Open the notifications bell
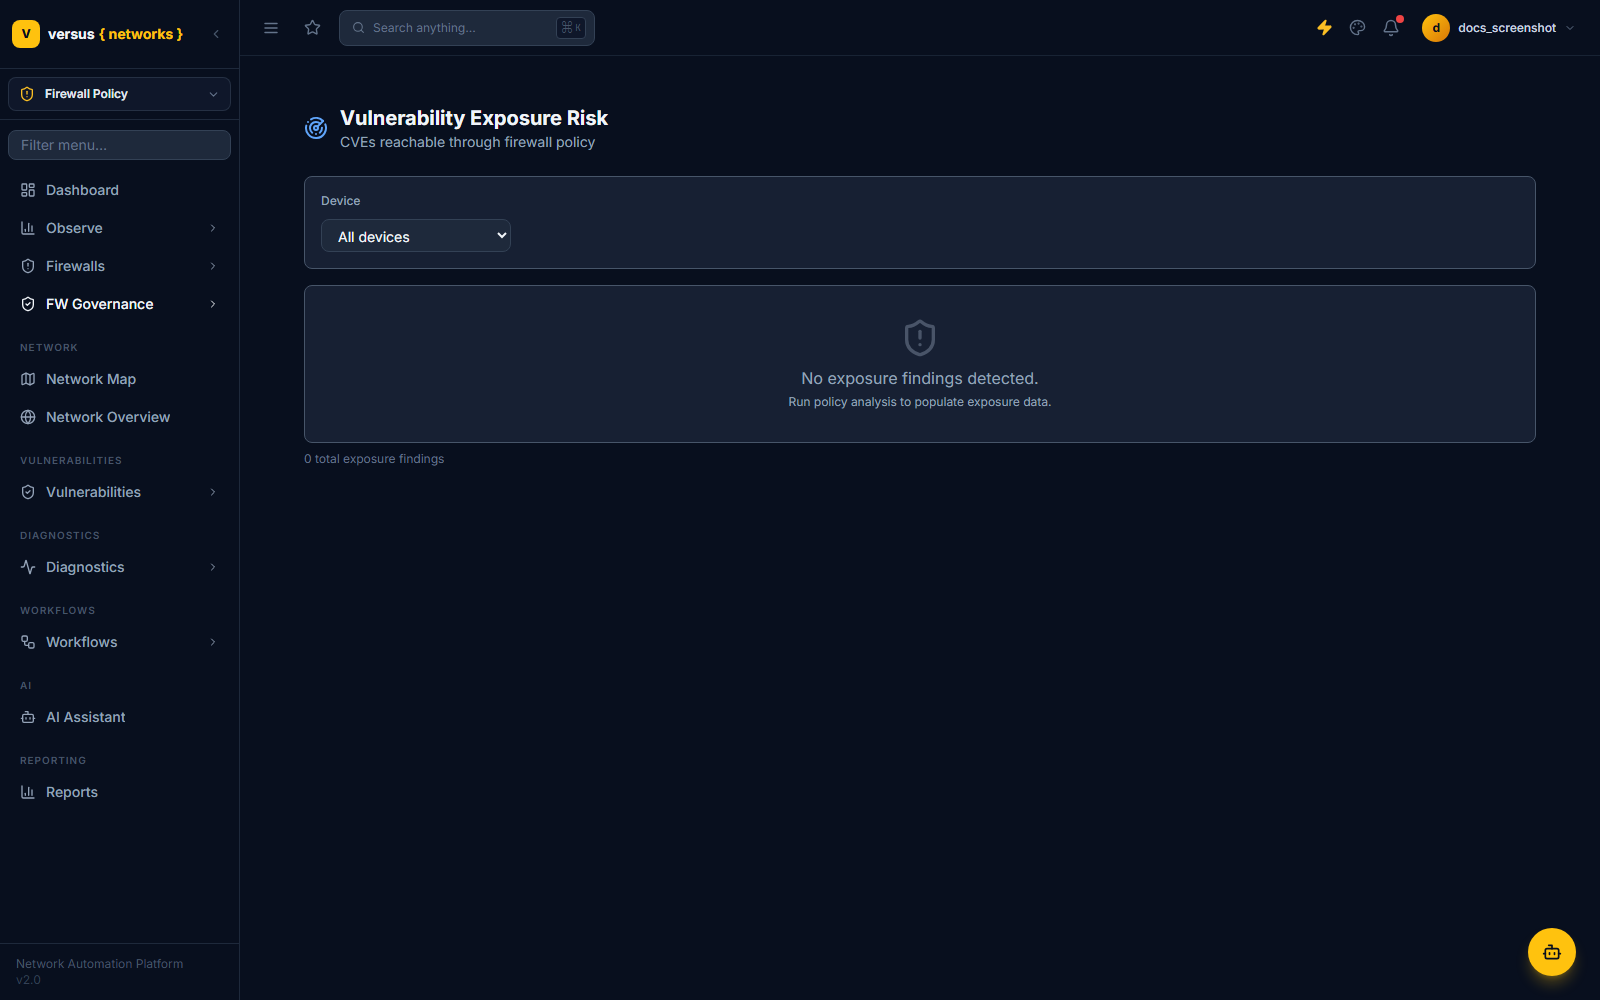The height and width of the screenshot is (1000, 1600). [x=1391, y=28]
